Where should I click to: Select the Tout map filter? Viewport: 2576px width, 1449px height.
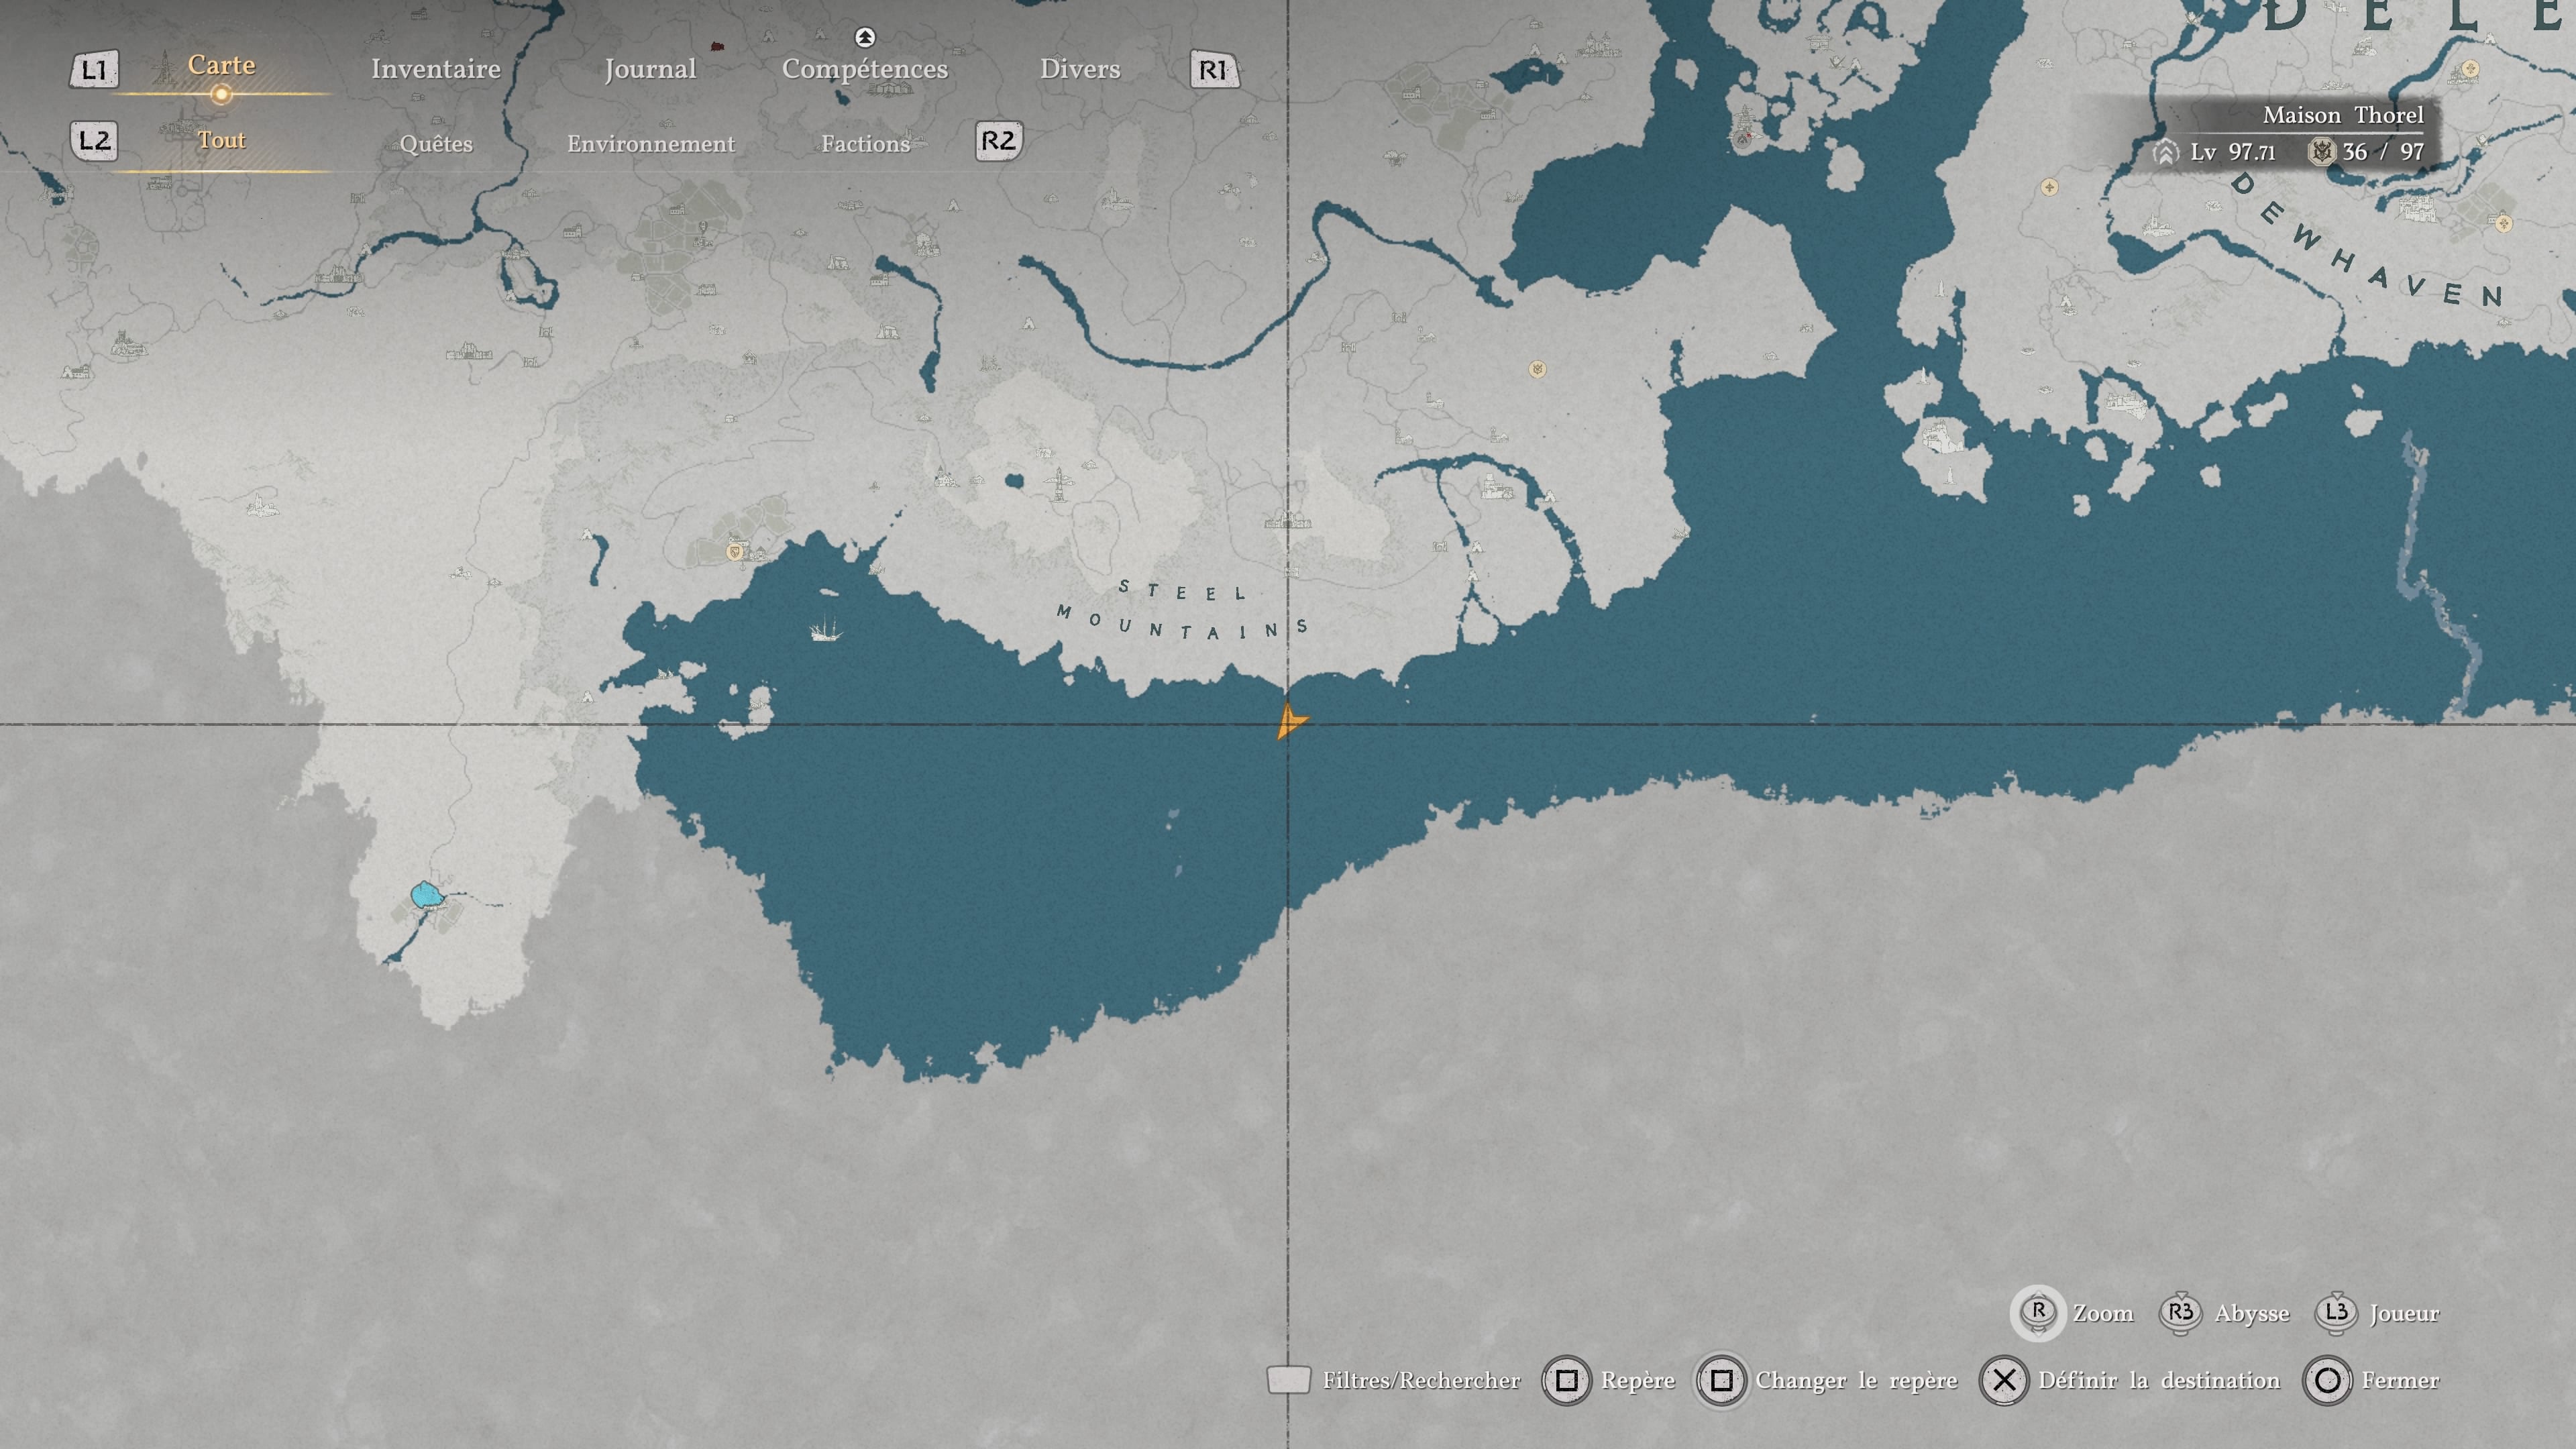pos(221,140)
